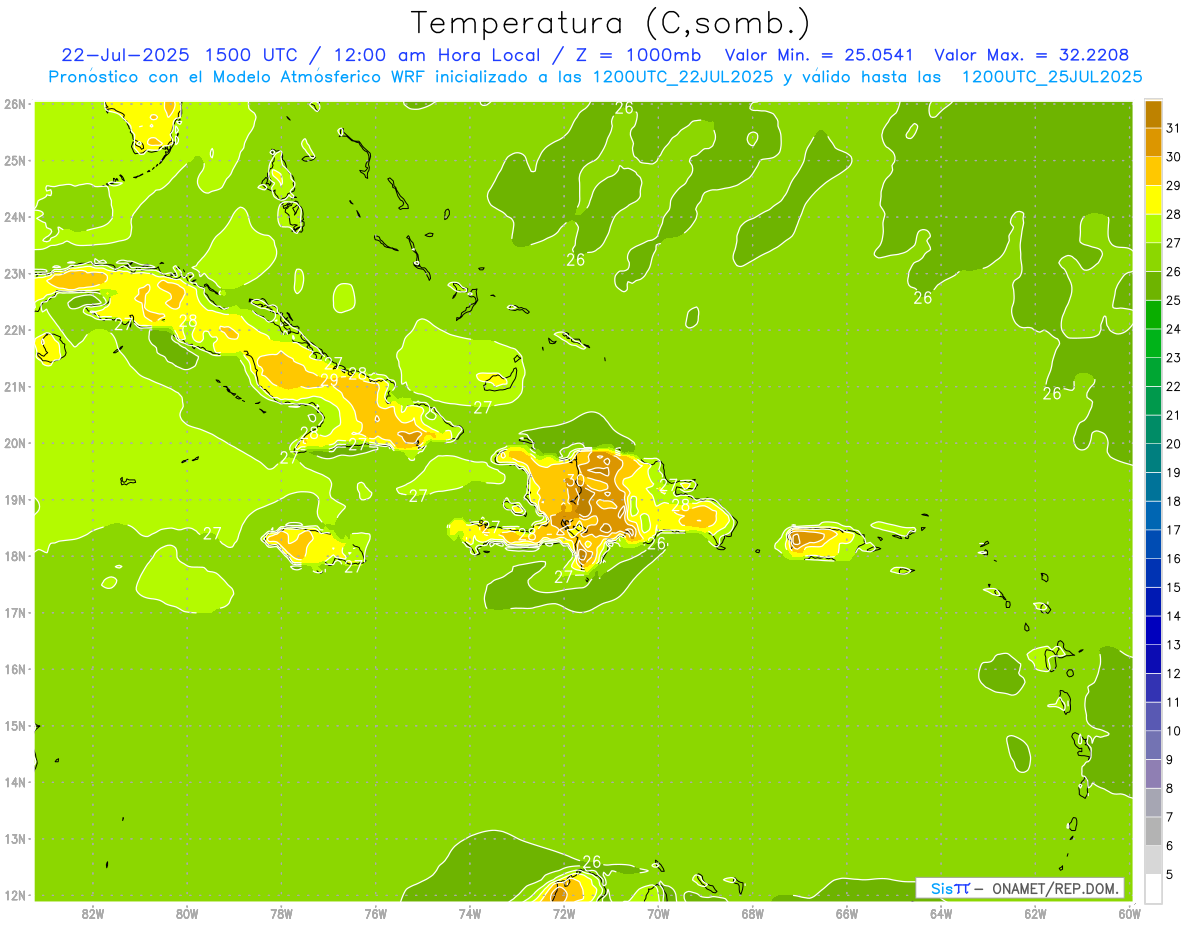Pick the darkest brown band above legend value 31
Viewport: 1200px width, 927px height.
[x=1153, y=114]
